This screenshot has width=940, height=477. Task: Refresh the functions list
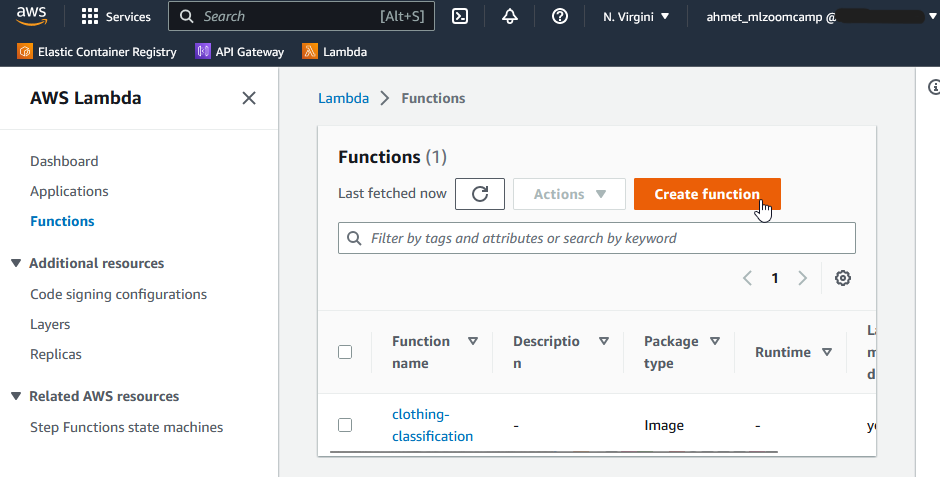(480, 194)
